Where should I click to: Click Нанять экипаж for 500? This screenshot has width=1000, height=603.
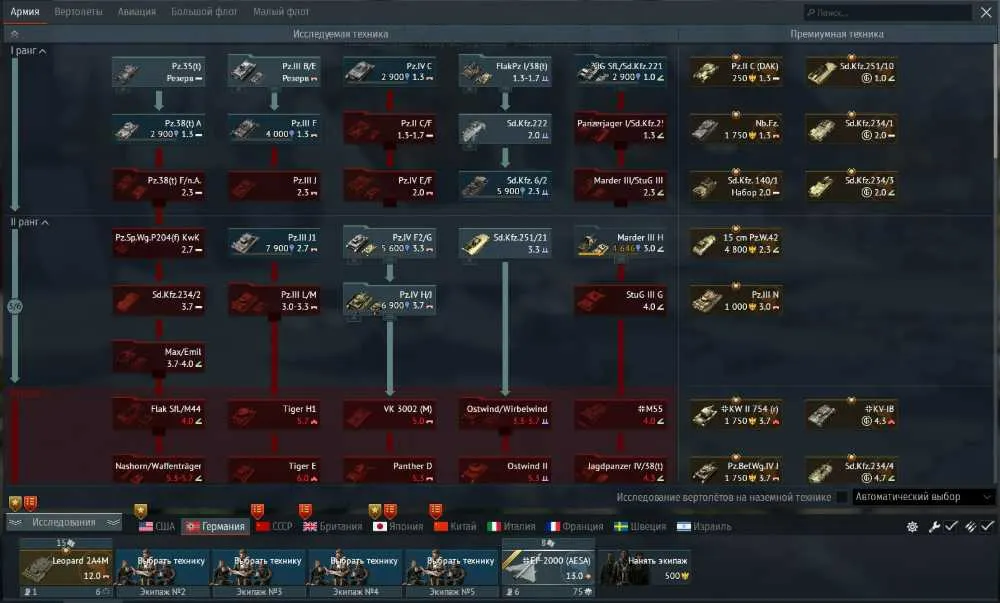pyautogui.click(x=645, y=567)
